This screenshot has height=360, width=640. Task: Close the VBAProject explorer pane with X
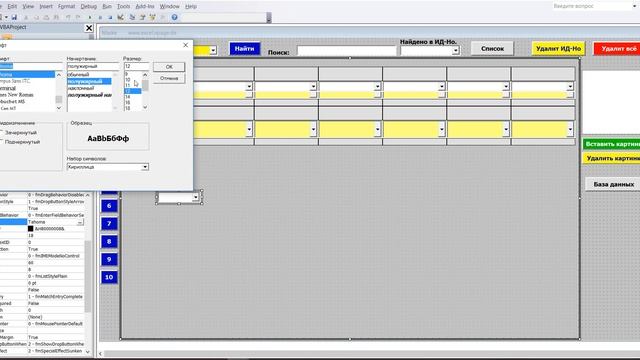coord(89,28)
